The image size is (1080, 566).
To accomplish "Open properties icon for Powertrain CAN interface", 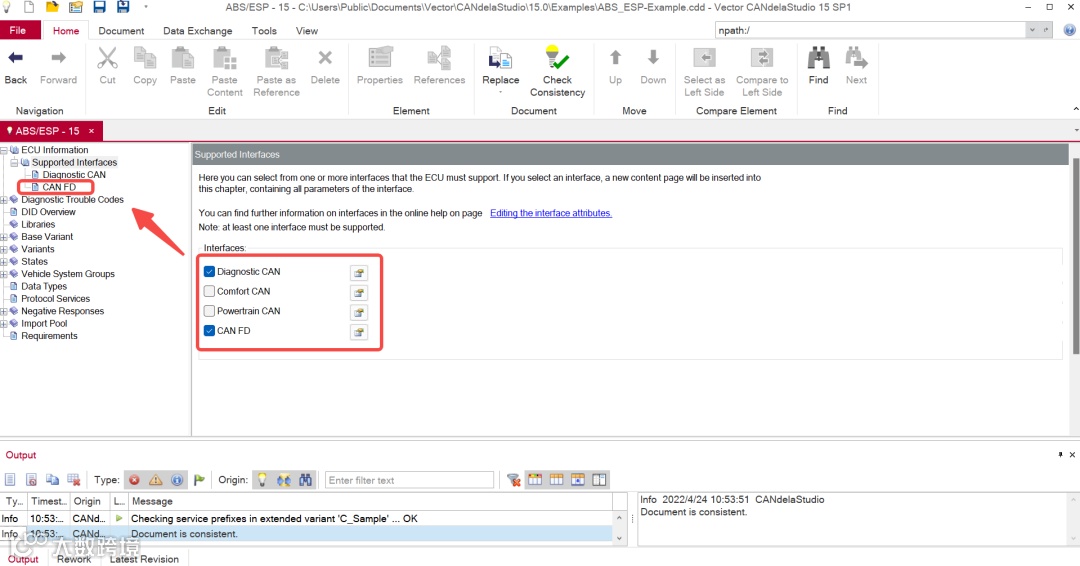I will tap(359, 313).
